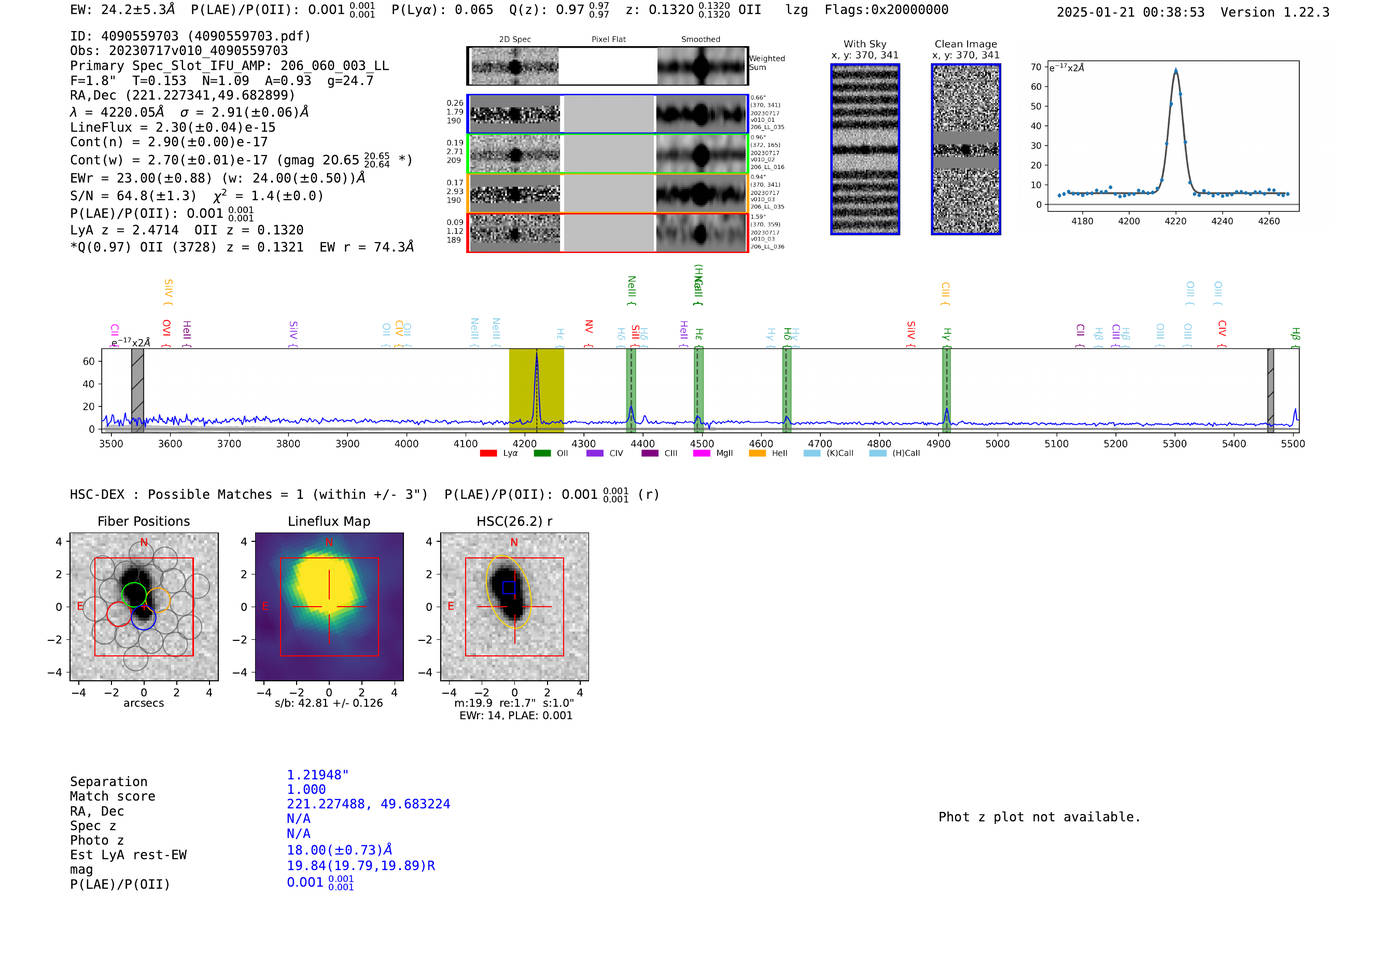The image size is (1400, 953).
Task: Click the hatched gray band near 3550 Å
Action: pyautogui.click(x=138, y=390)
